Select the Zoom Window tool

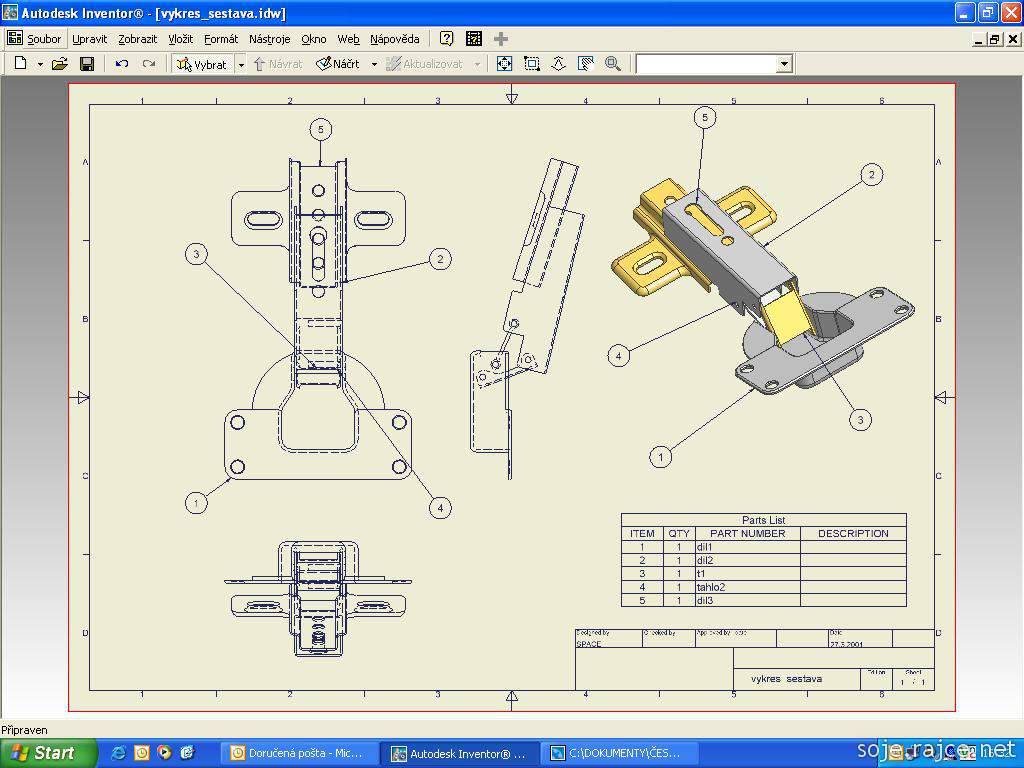pos(532,64)
